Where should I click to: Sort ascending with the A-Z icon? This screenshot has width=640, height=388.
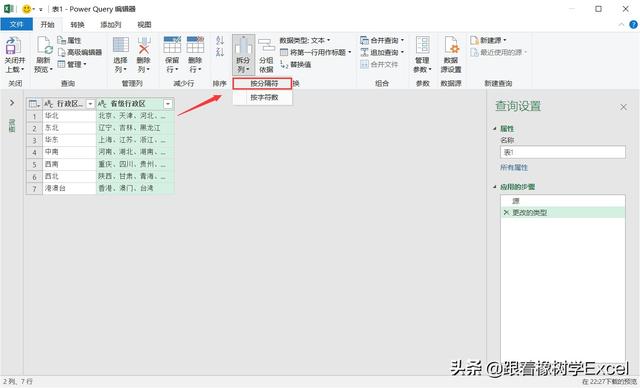(x=220, y=40)
